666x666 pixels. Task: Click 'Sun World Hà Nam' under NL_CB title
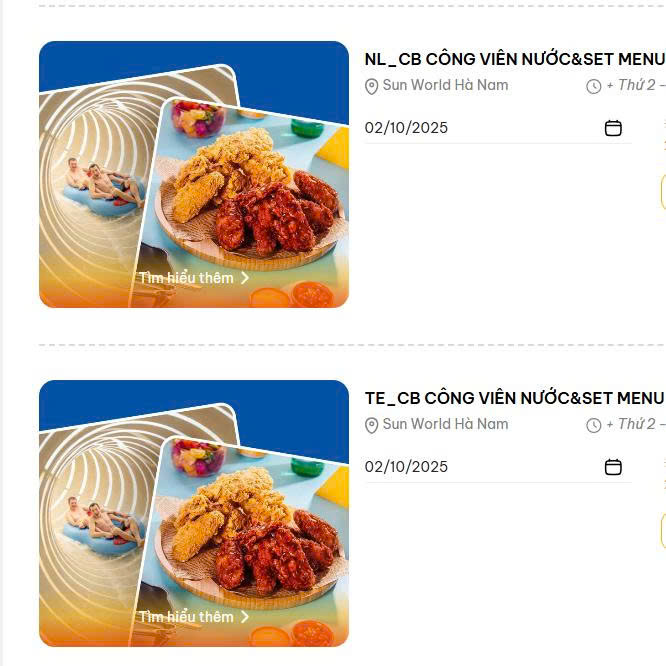(x=445, y=85)
